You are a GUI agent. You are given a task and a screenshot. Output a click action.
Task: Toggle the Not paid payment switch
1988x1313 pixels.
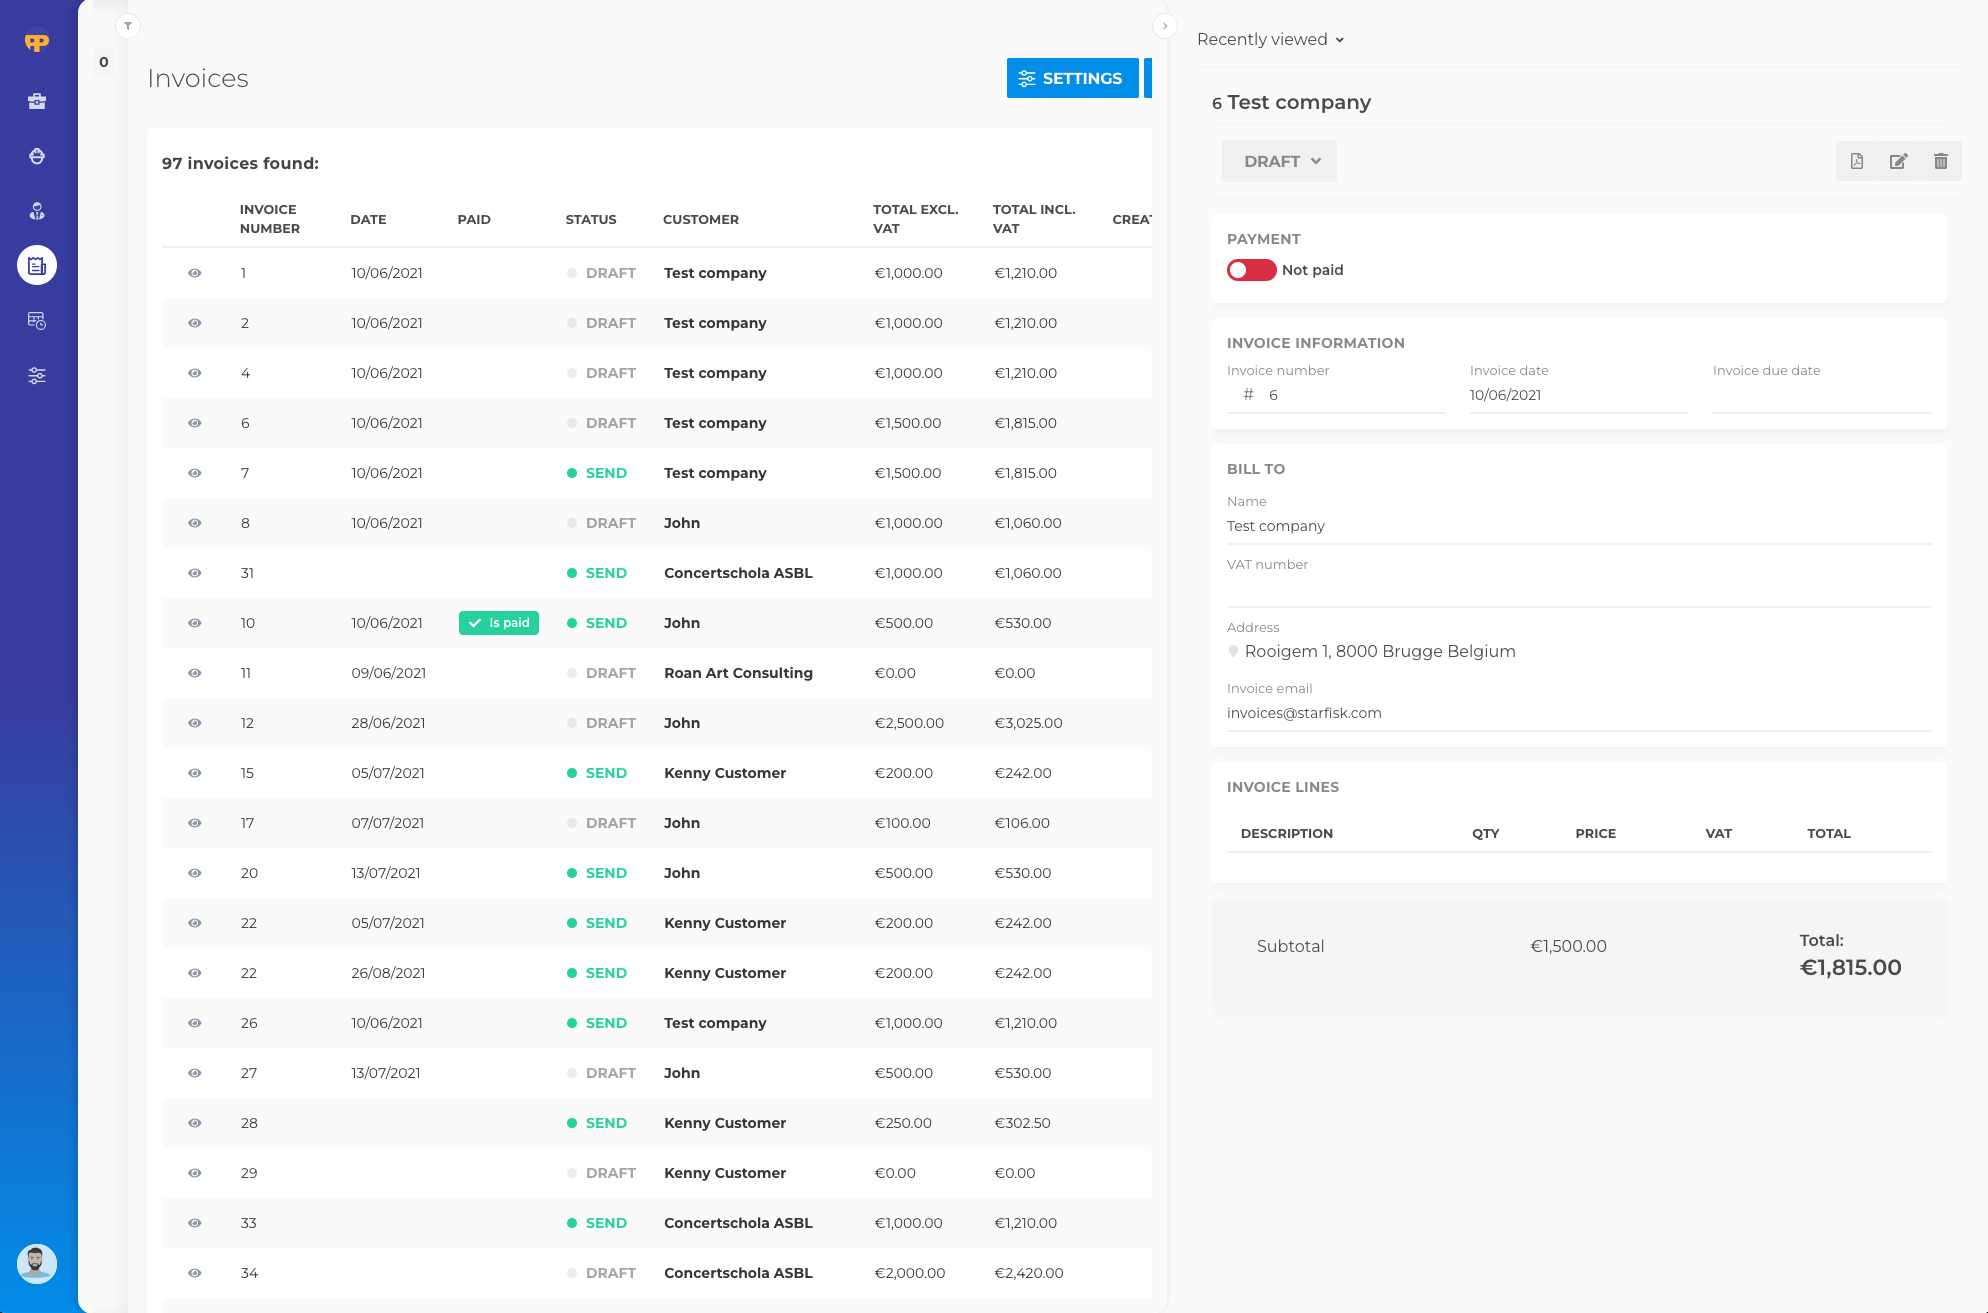[x=1251, y=270]
